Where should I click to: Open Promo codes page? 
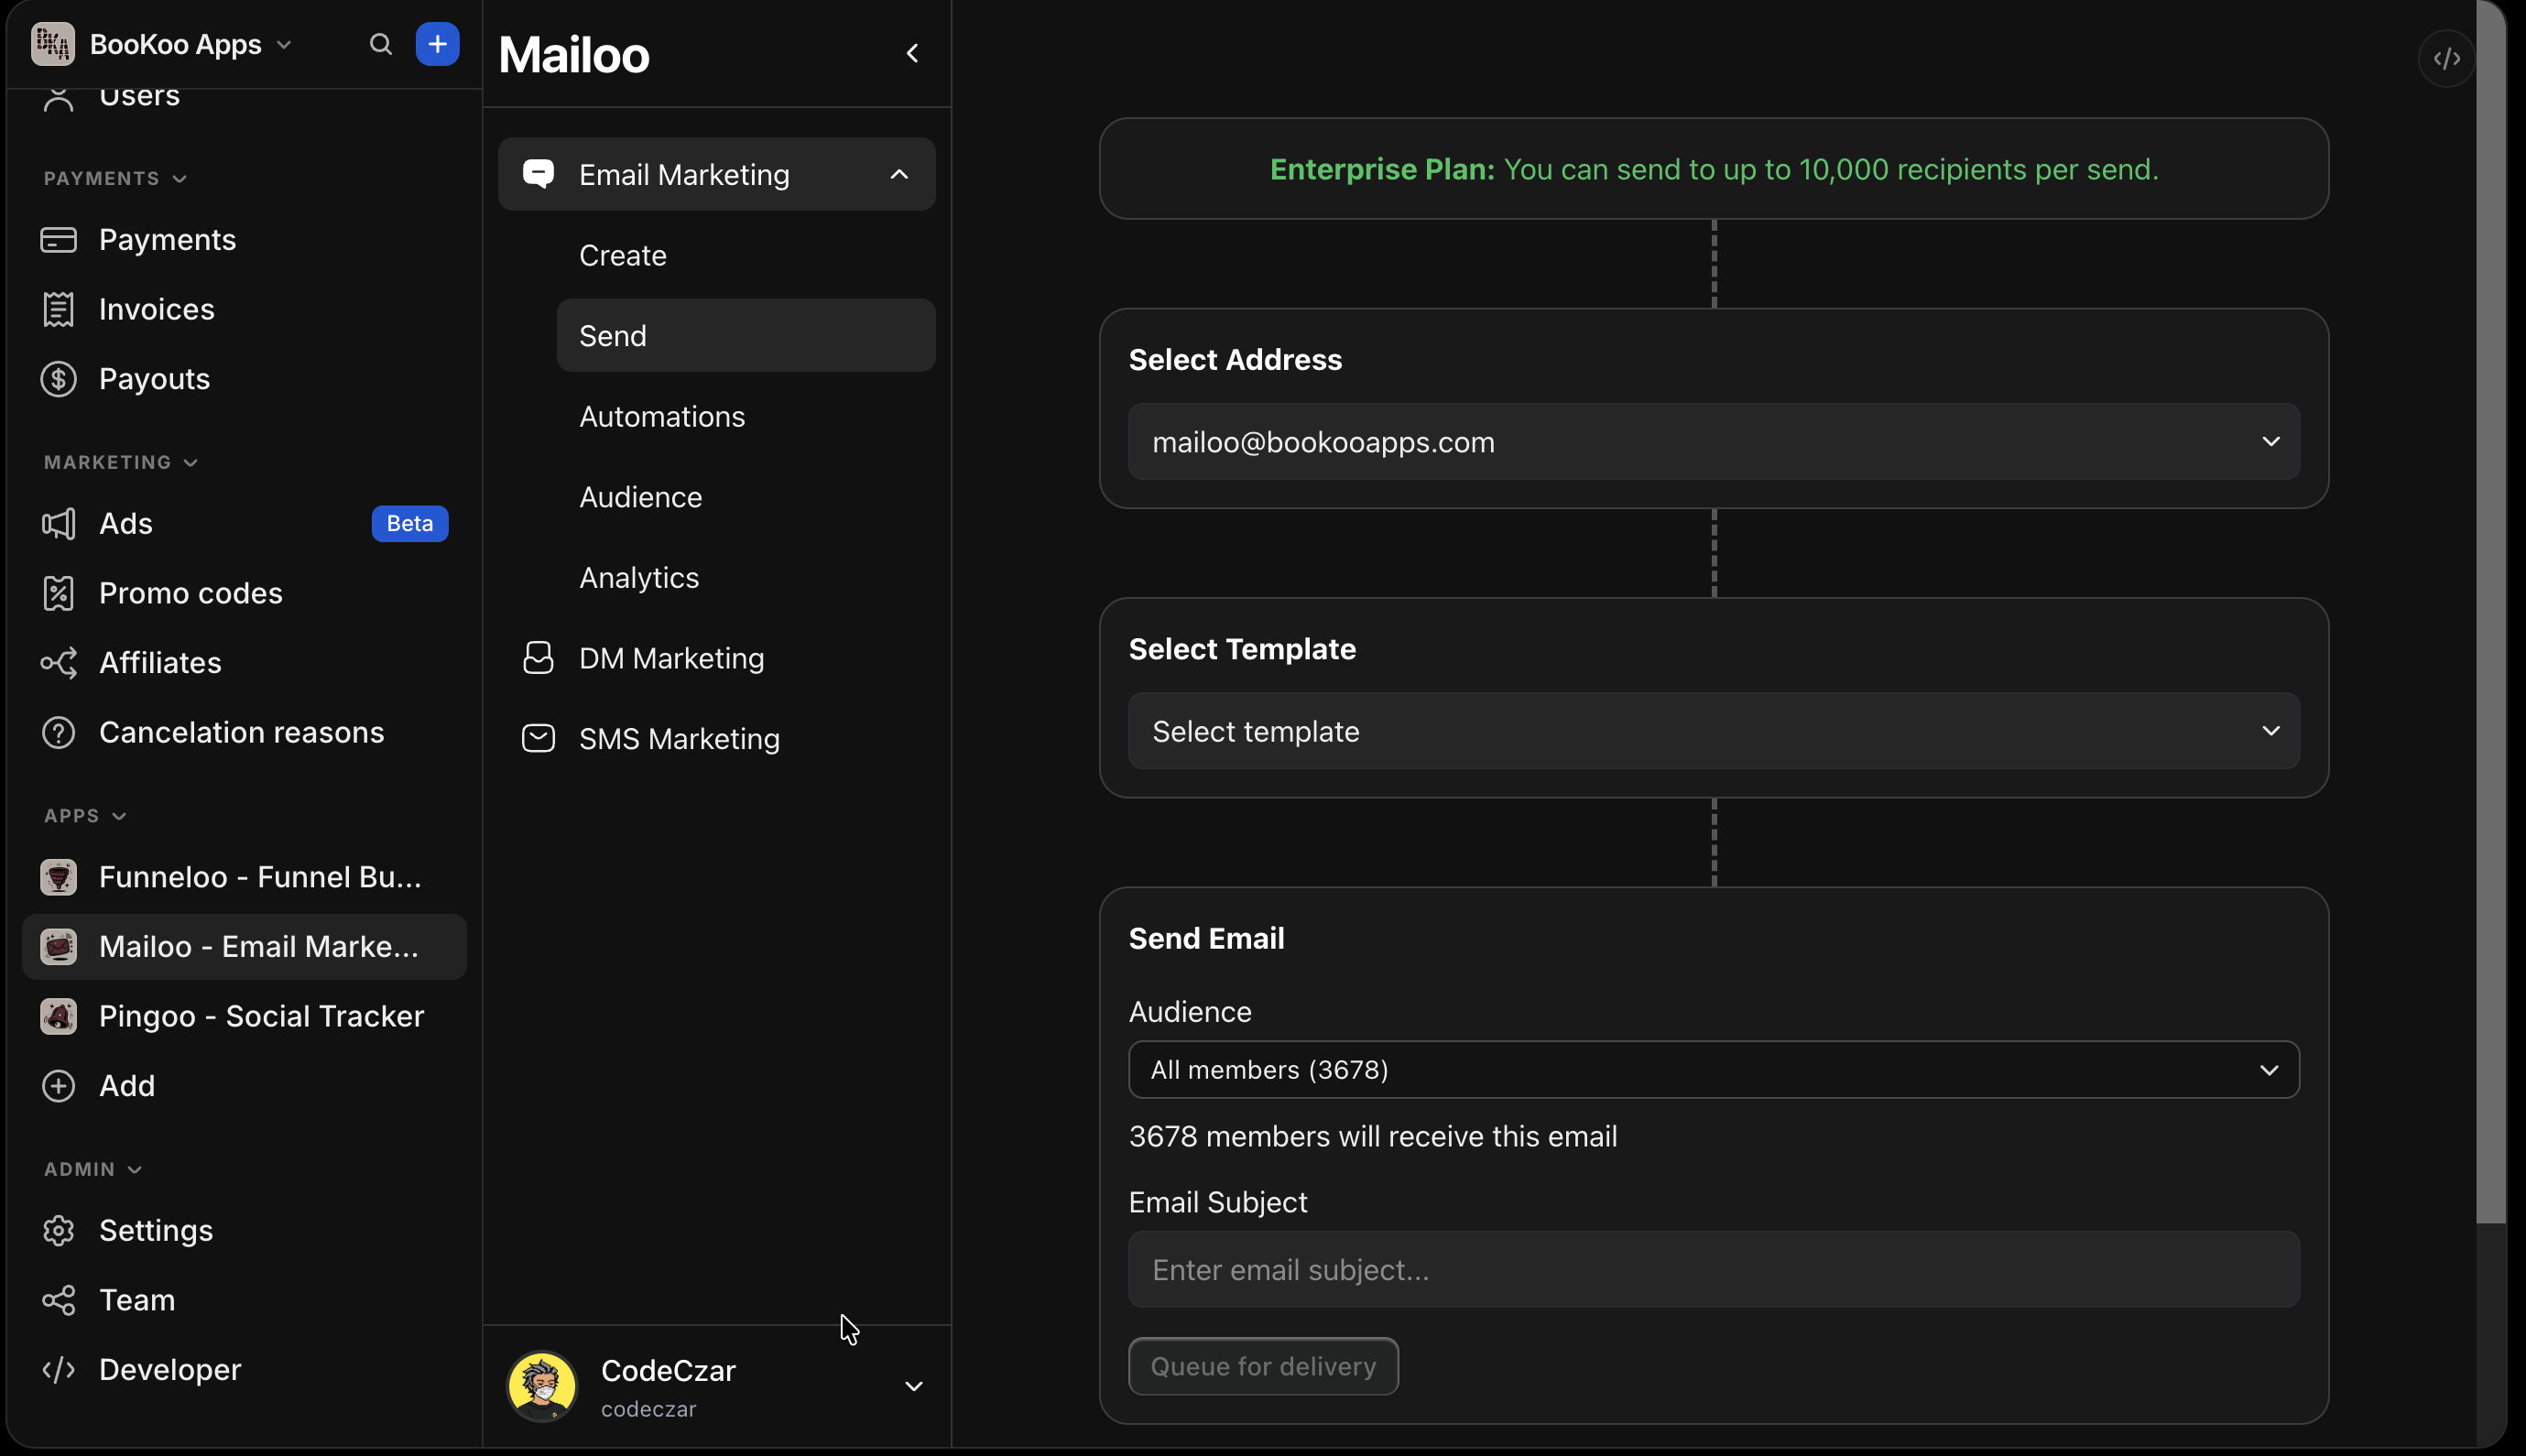click(190, 593)
